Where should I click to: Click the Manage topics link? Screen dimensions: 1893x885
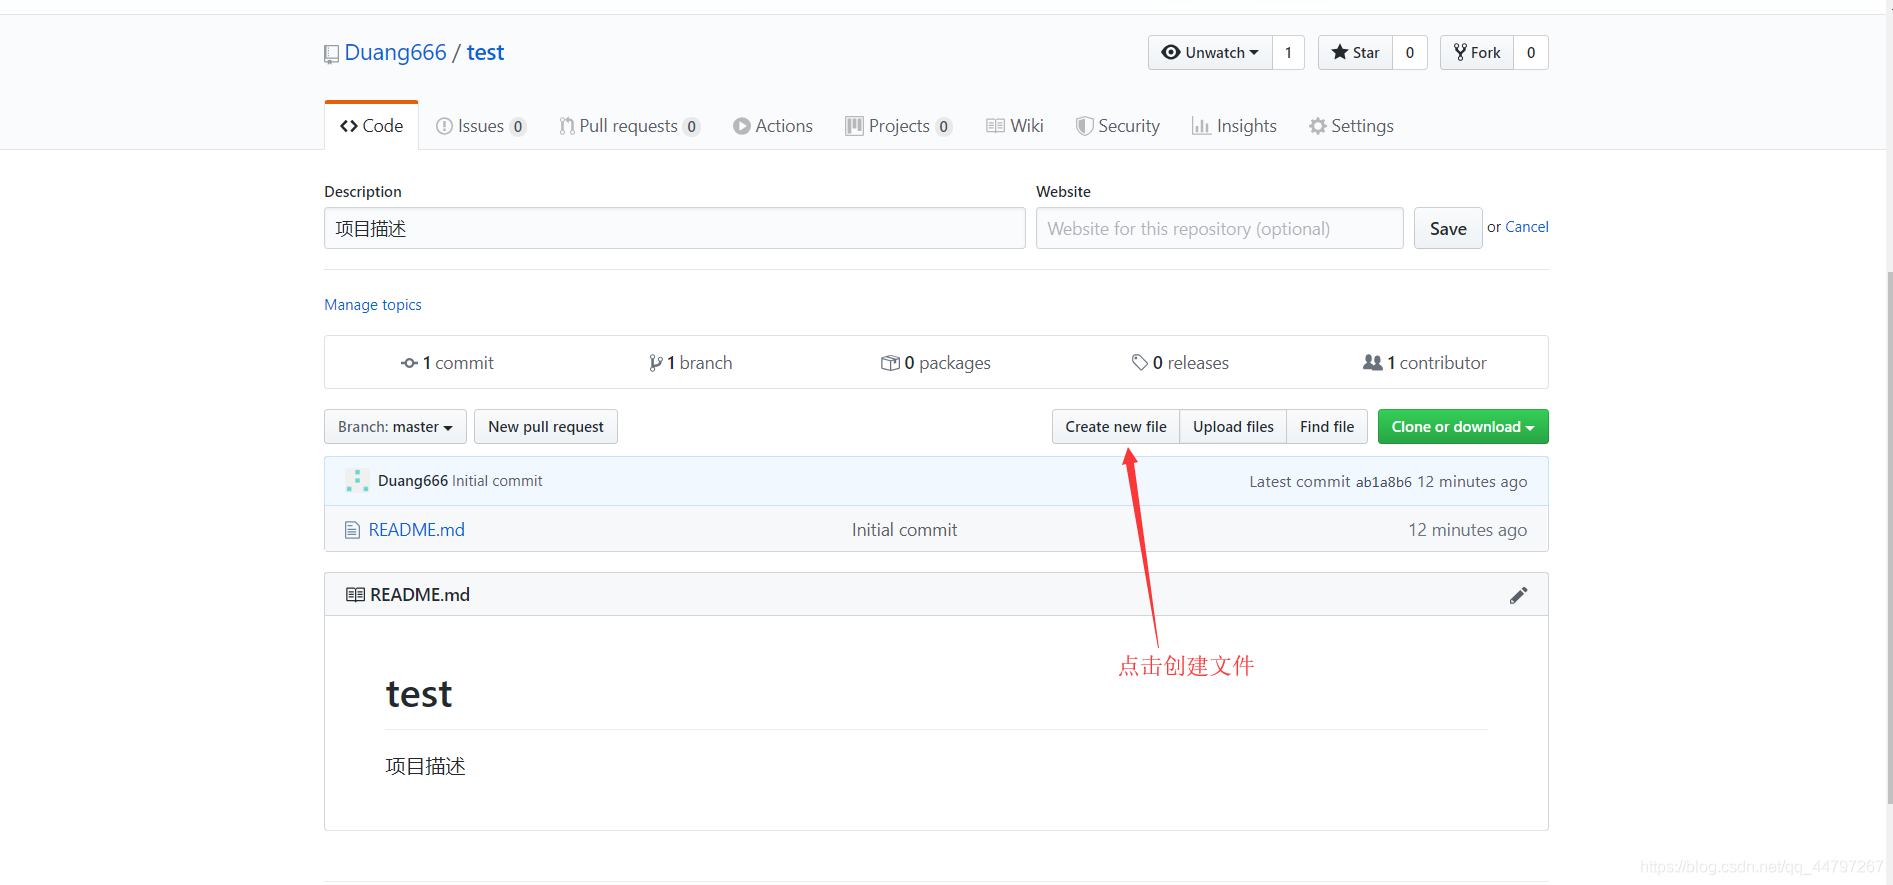pos(373,305)
